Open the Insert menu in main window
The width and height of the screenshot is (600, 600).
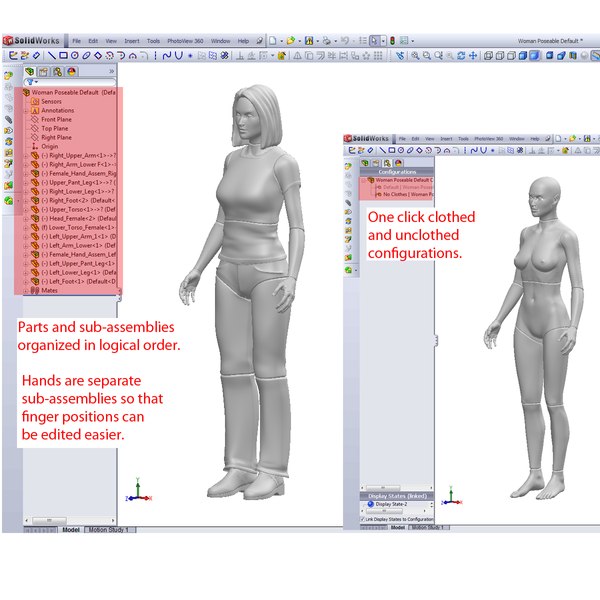tap(132, 41)
